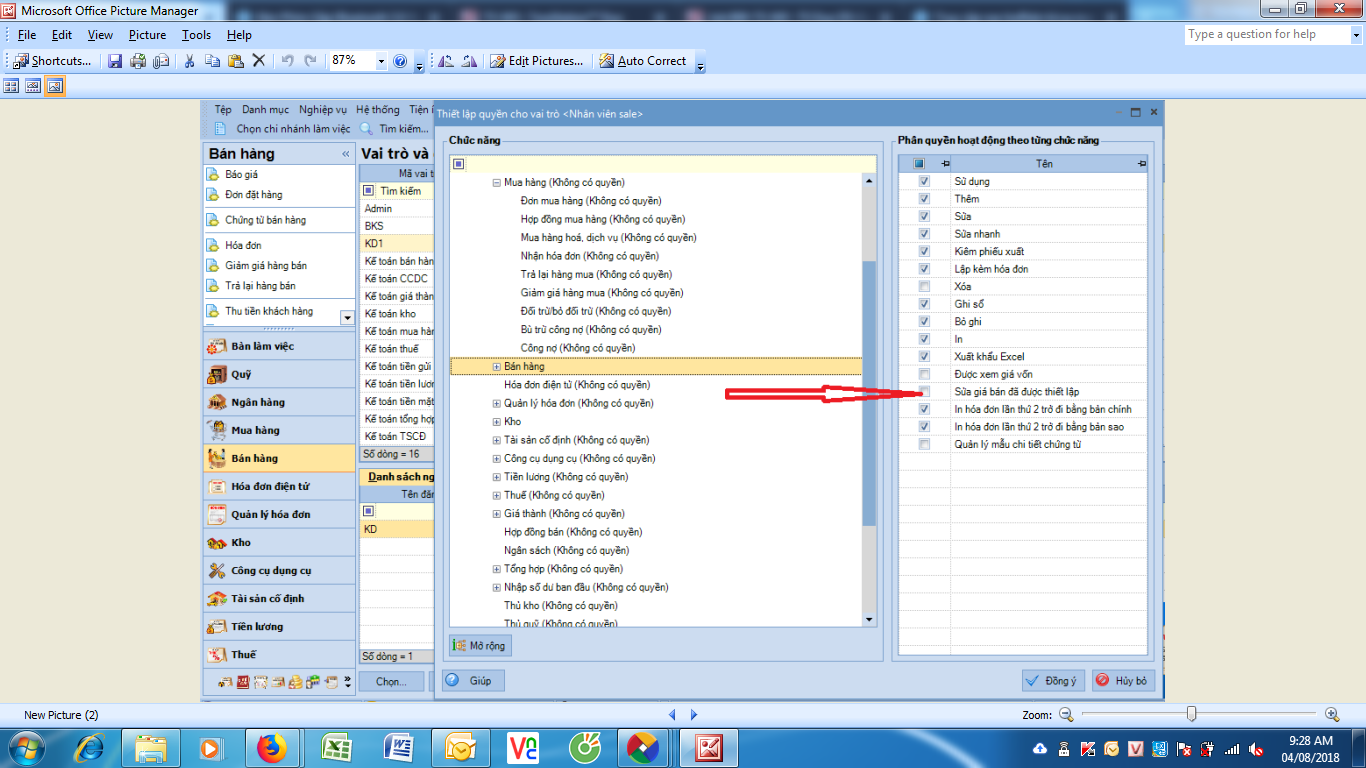Click the Delete X icon in toolbar
The image size is (1366, 768).
coord(258,61)
